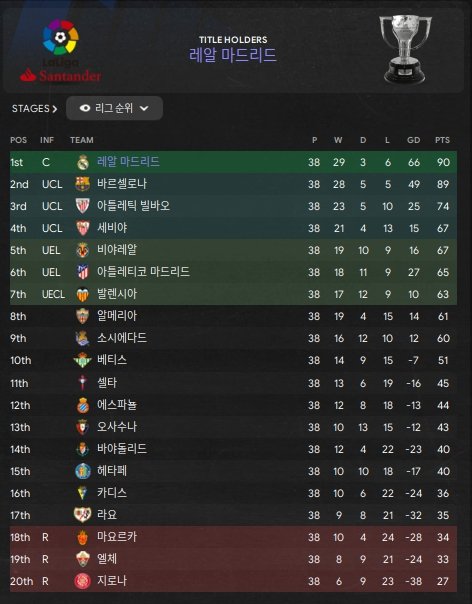The height and width of the screenshot is (604, 472).
Task: Open the Atlético Madrid crest icon
Action: 83,272
